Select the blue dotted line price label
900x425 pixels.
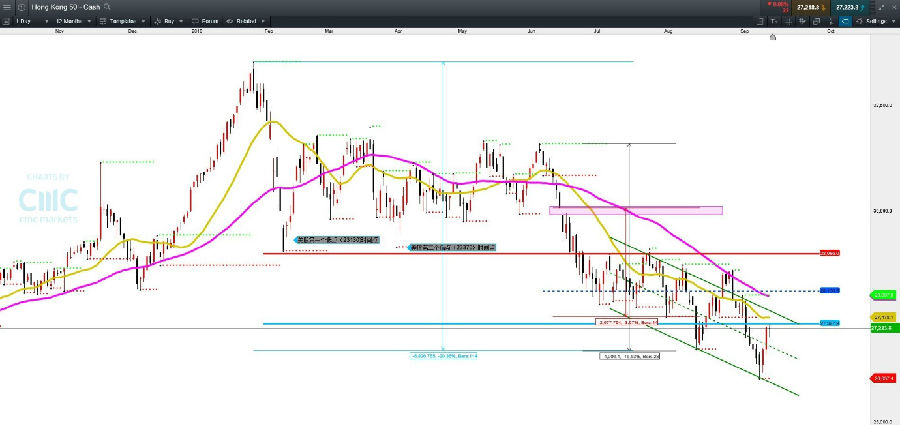pos(830,291)
